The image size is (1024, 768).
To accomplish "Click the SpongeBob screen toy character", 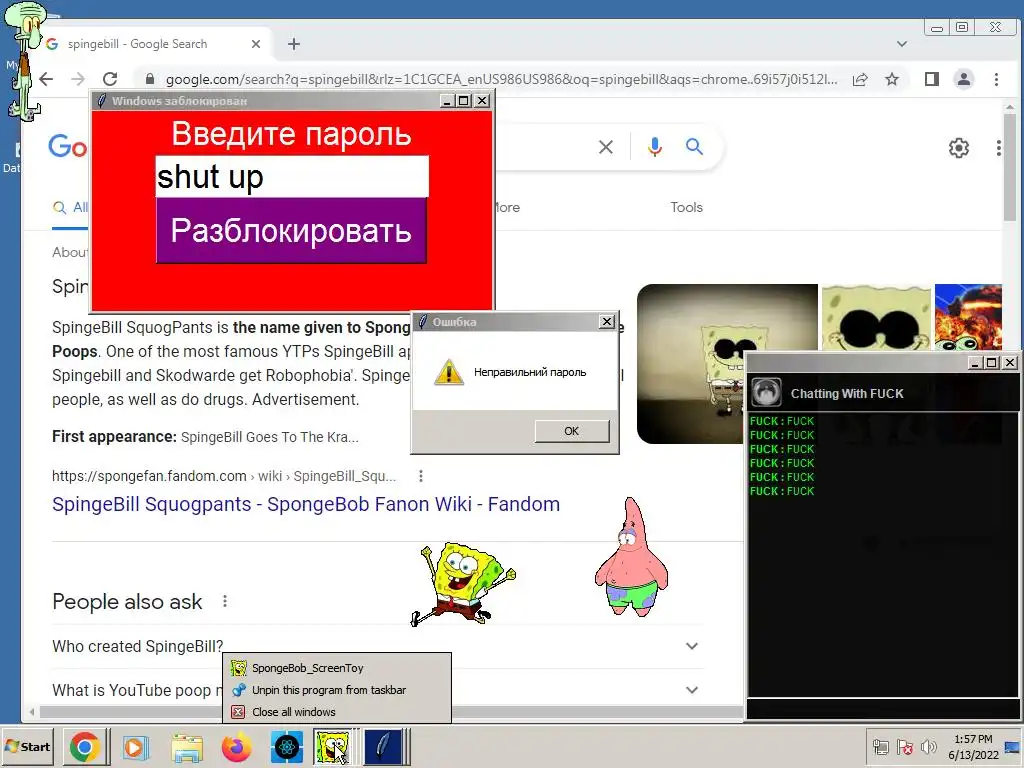I will click(463, 583).
